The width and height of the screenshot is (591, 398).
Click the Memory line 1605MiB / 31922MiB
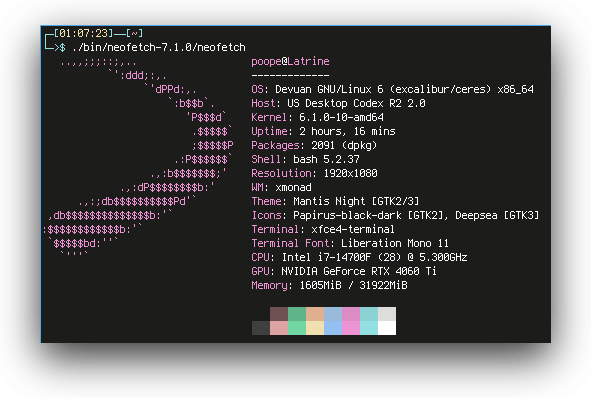[329, 285]
